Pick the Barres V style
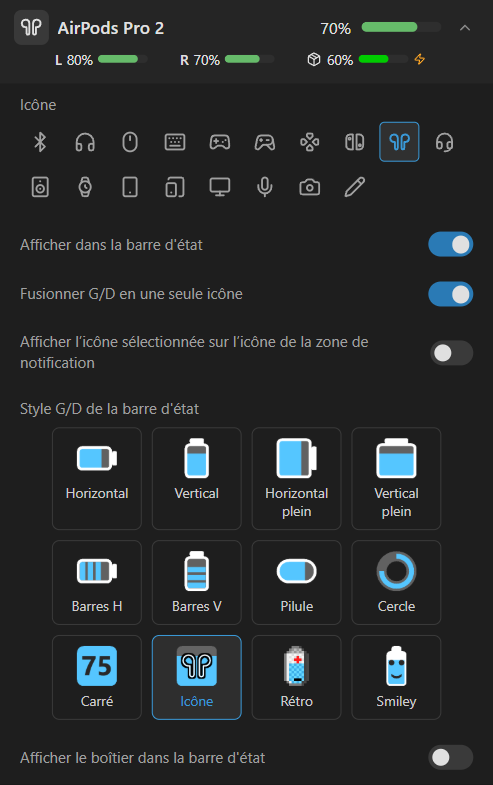Viewport: 493px width, 785px height. tap(197, 582)
